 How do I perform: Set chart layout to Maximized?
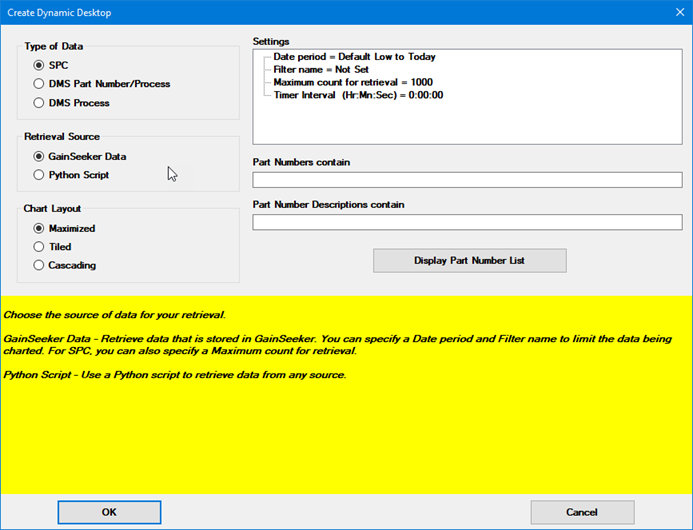point(39,229)
